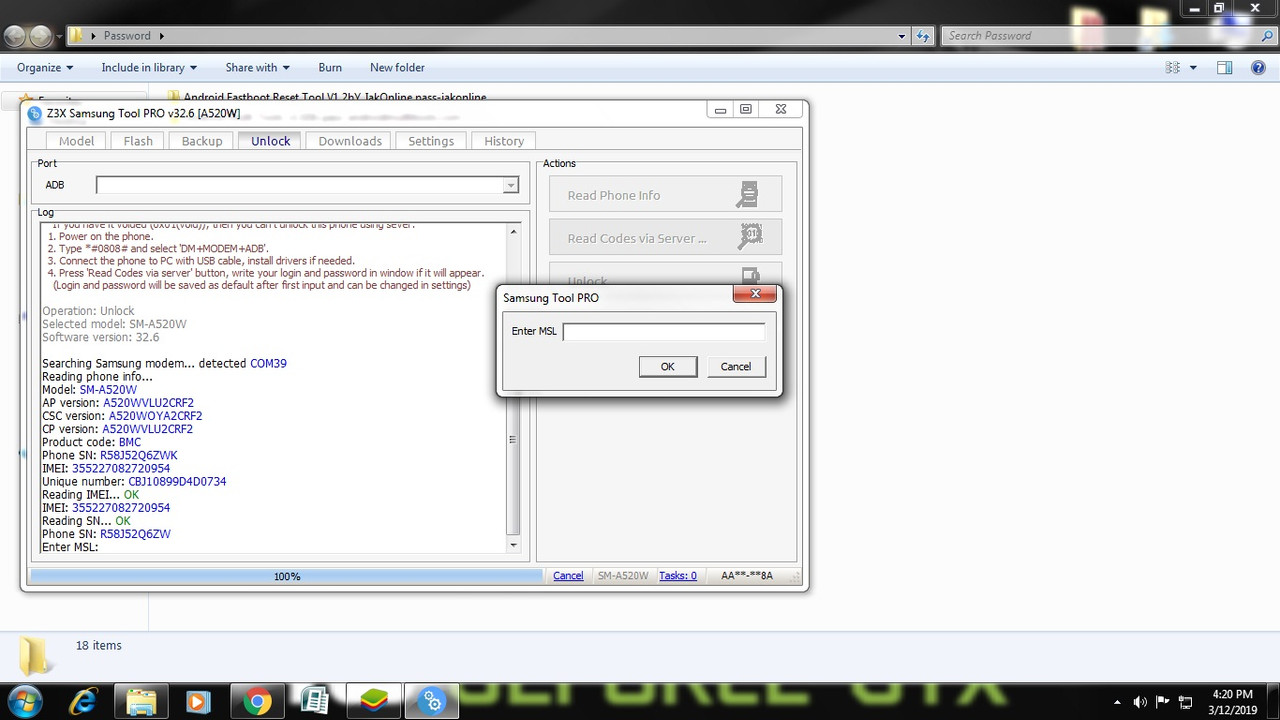Click Read Codes via Server button
The image size is (1280, 720).
[665, 238]
